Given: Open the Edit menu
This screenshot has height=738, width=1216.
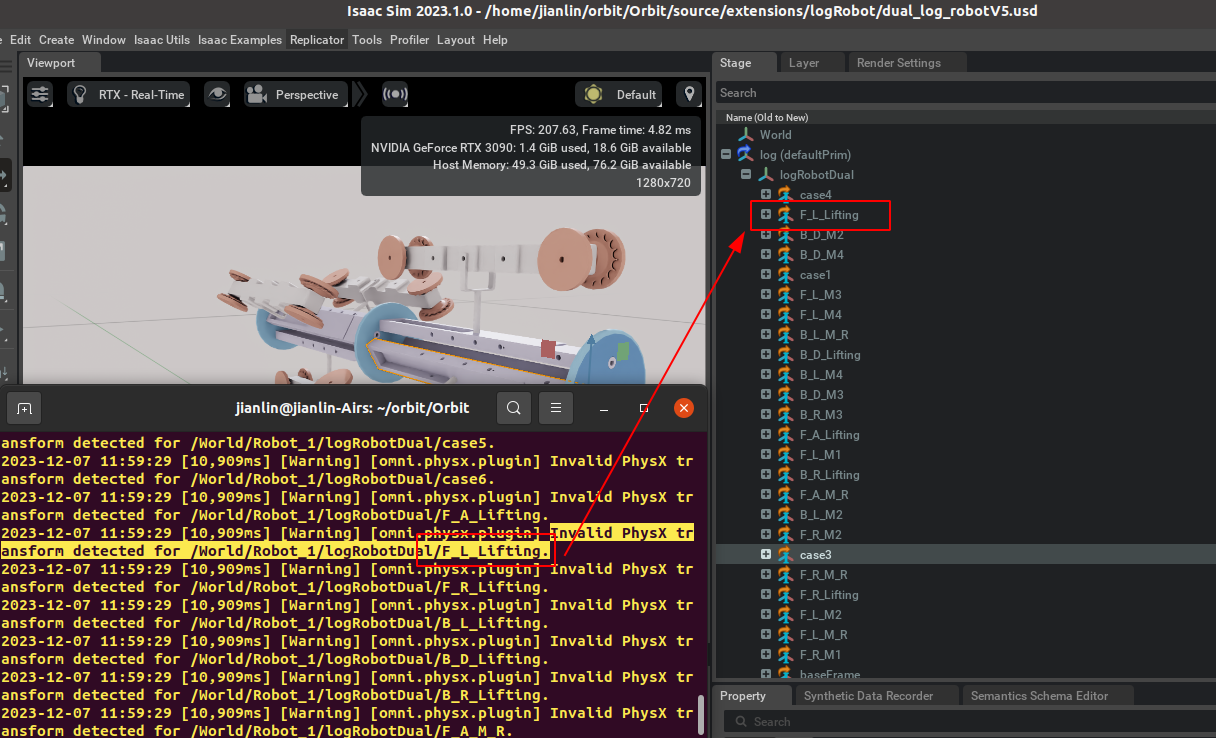Looking at the screenshot, I should click(x=20, y=40).
